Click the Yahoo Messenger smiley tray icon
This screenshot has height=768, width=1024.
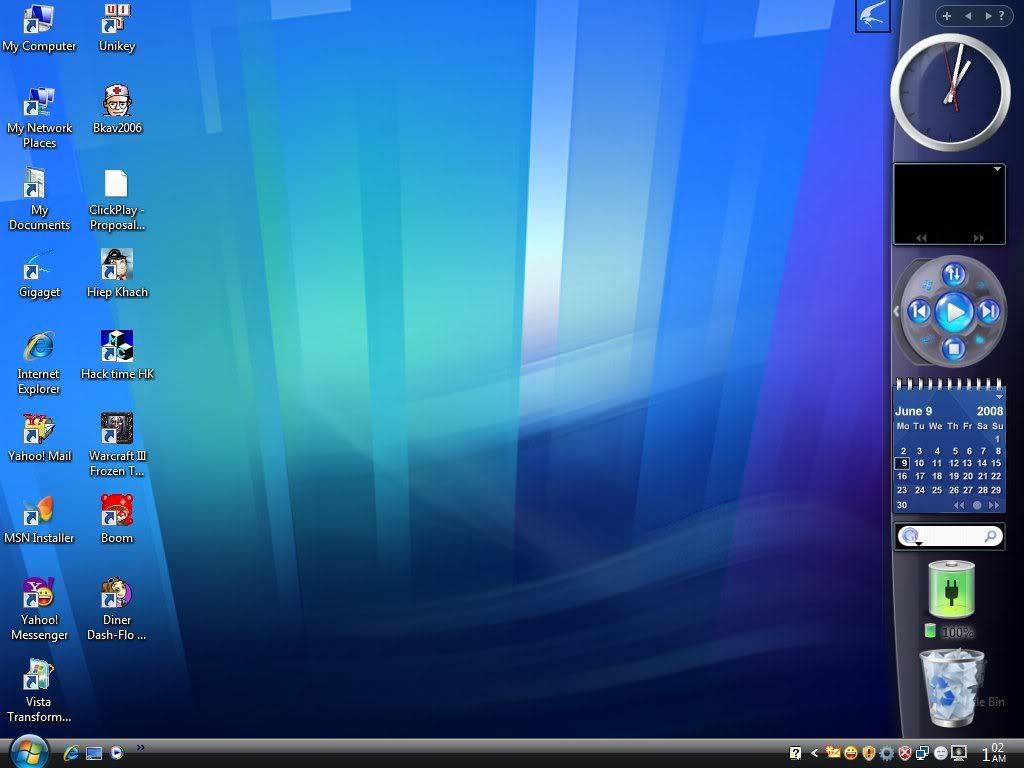pos(850,753)
